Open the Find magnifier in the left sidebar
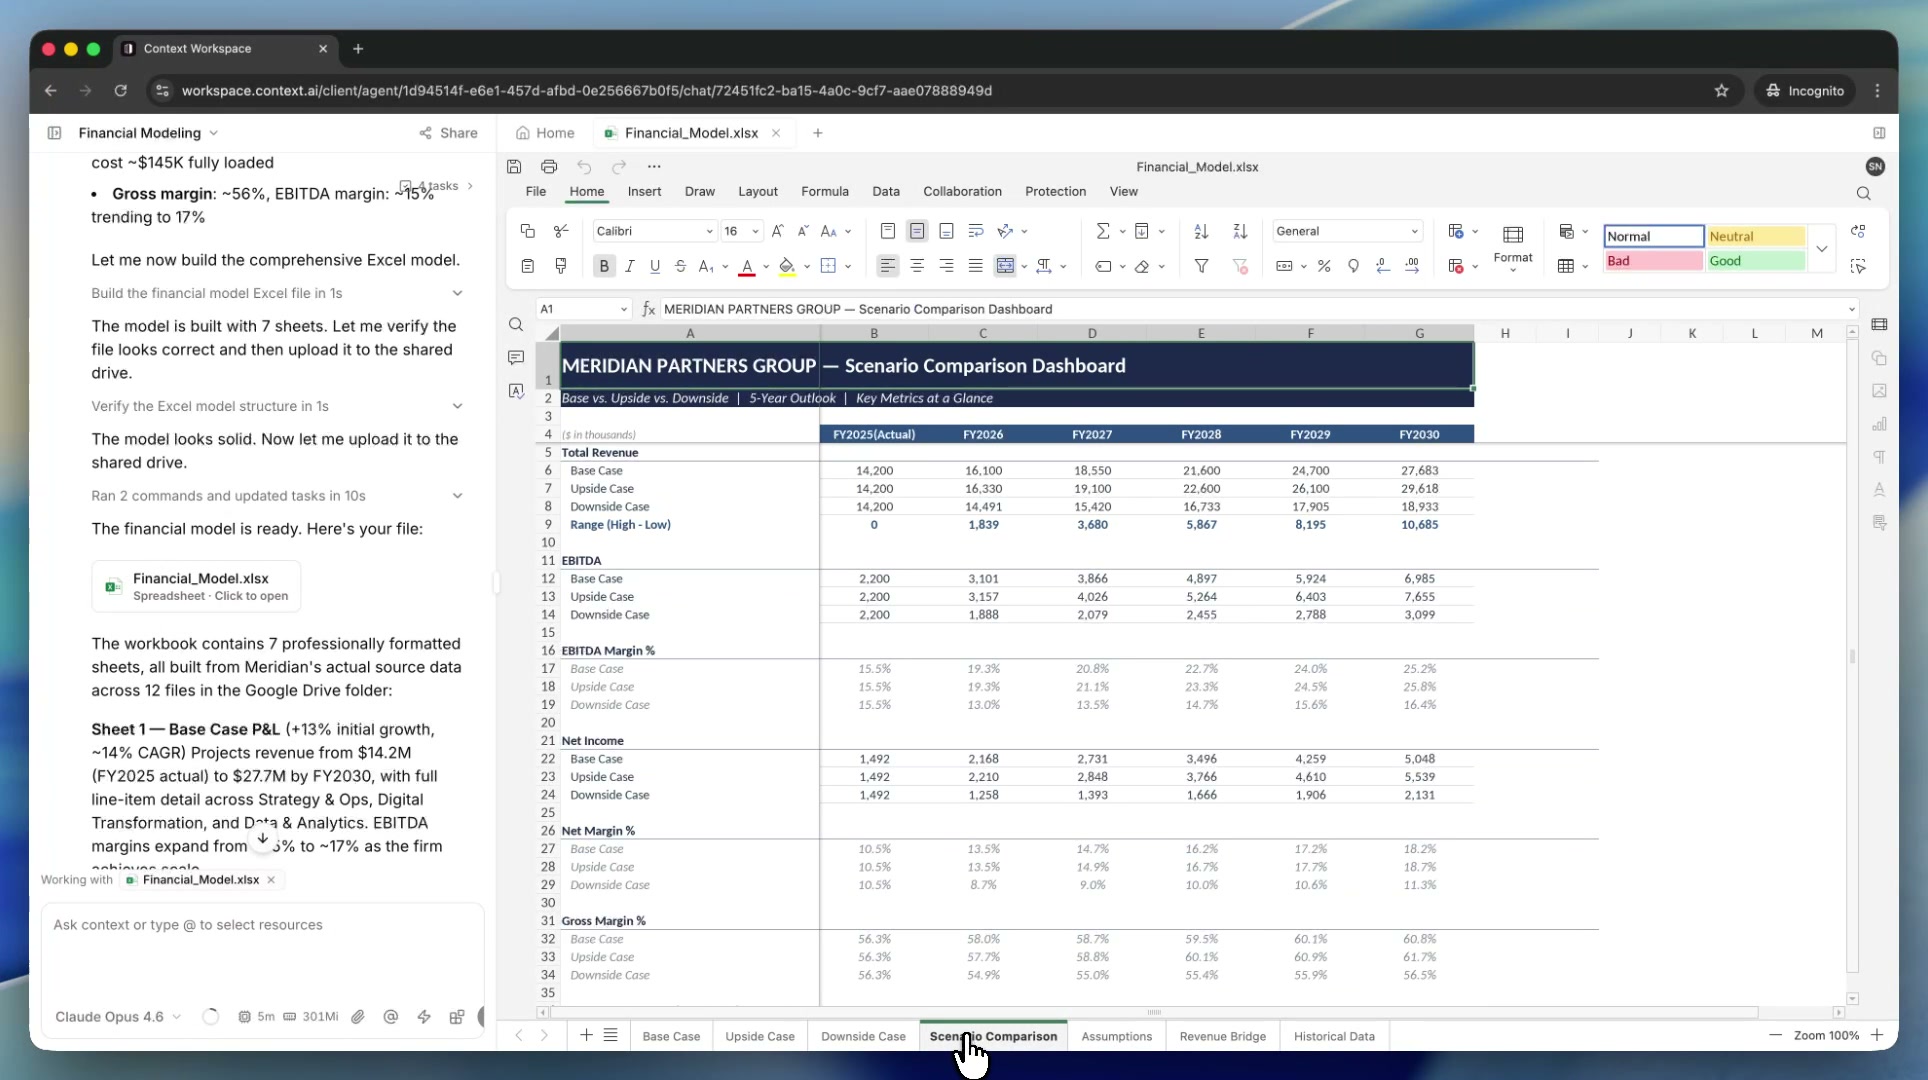This screenshot has width=1928, height=1080. [x=516, y=325]
